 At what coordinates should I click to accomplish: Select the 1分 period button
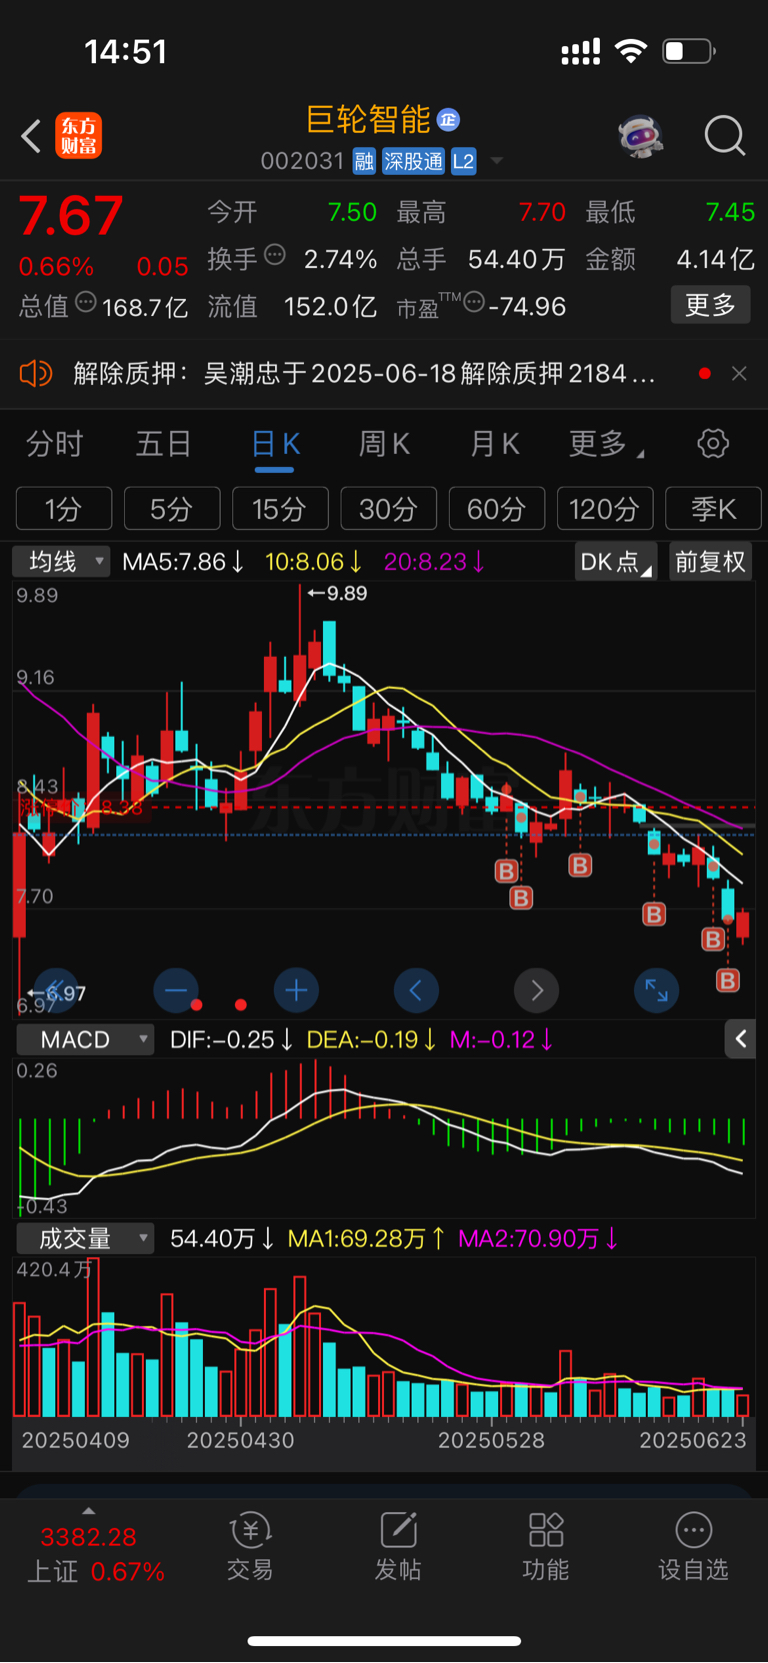[64, 509]
